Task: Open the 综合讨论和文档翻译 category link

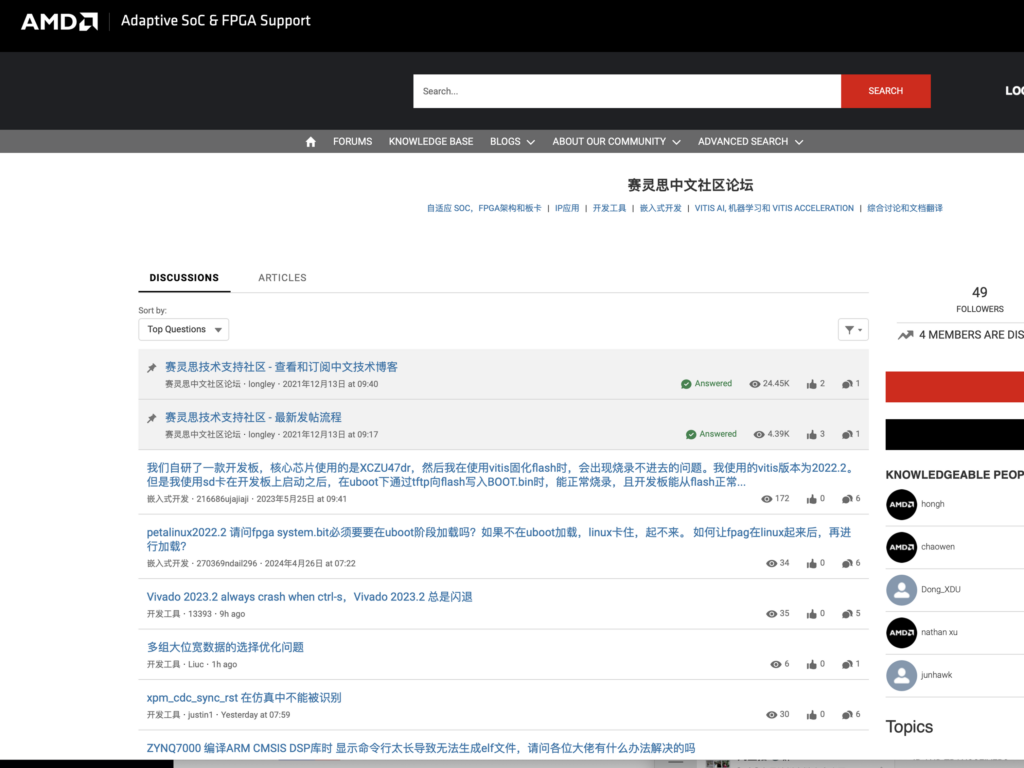Action: pyautogui.click(x=904, y=208)
